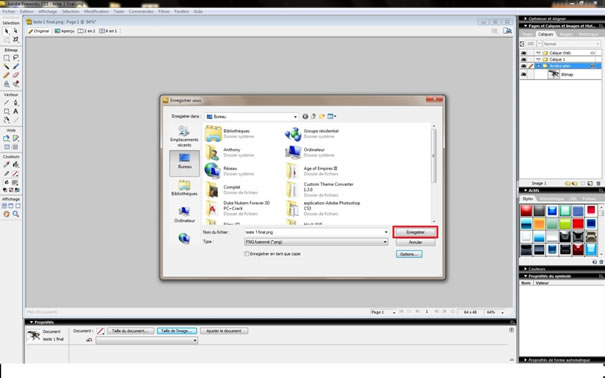The height and width of the screenshot is (378, 605).
Task: Open the Normal blend mode dropdown
Action: click(x=571, y=44)
